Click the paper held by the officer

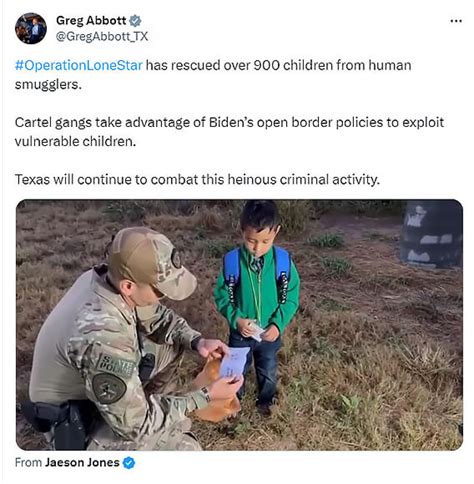[234, 362]
